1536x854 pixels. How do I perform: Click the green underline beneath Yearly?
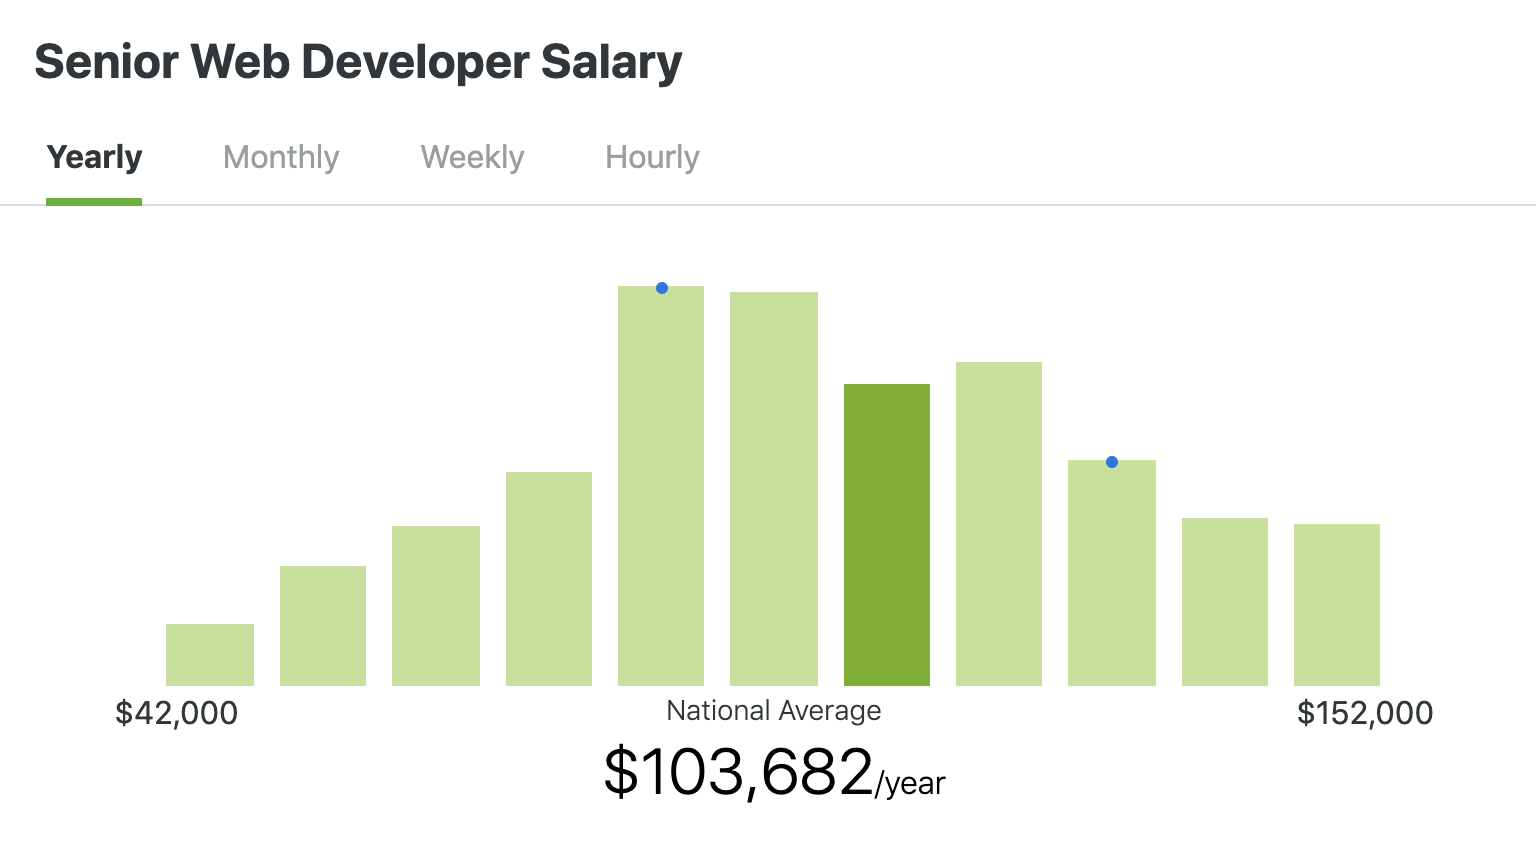[94, 201]
